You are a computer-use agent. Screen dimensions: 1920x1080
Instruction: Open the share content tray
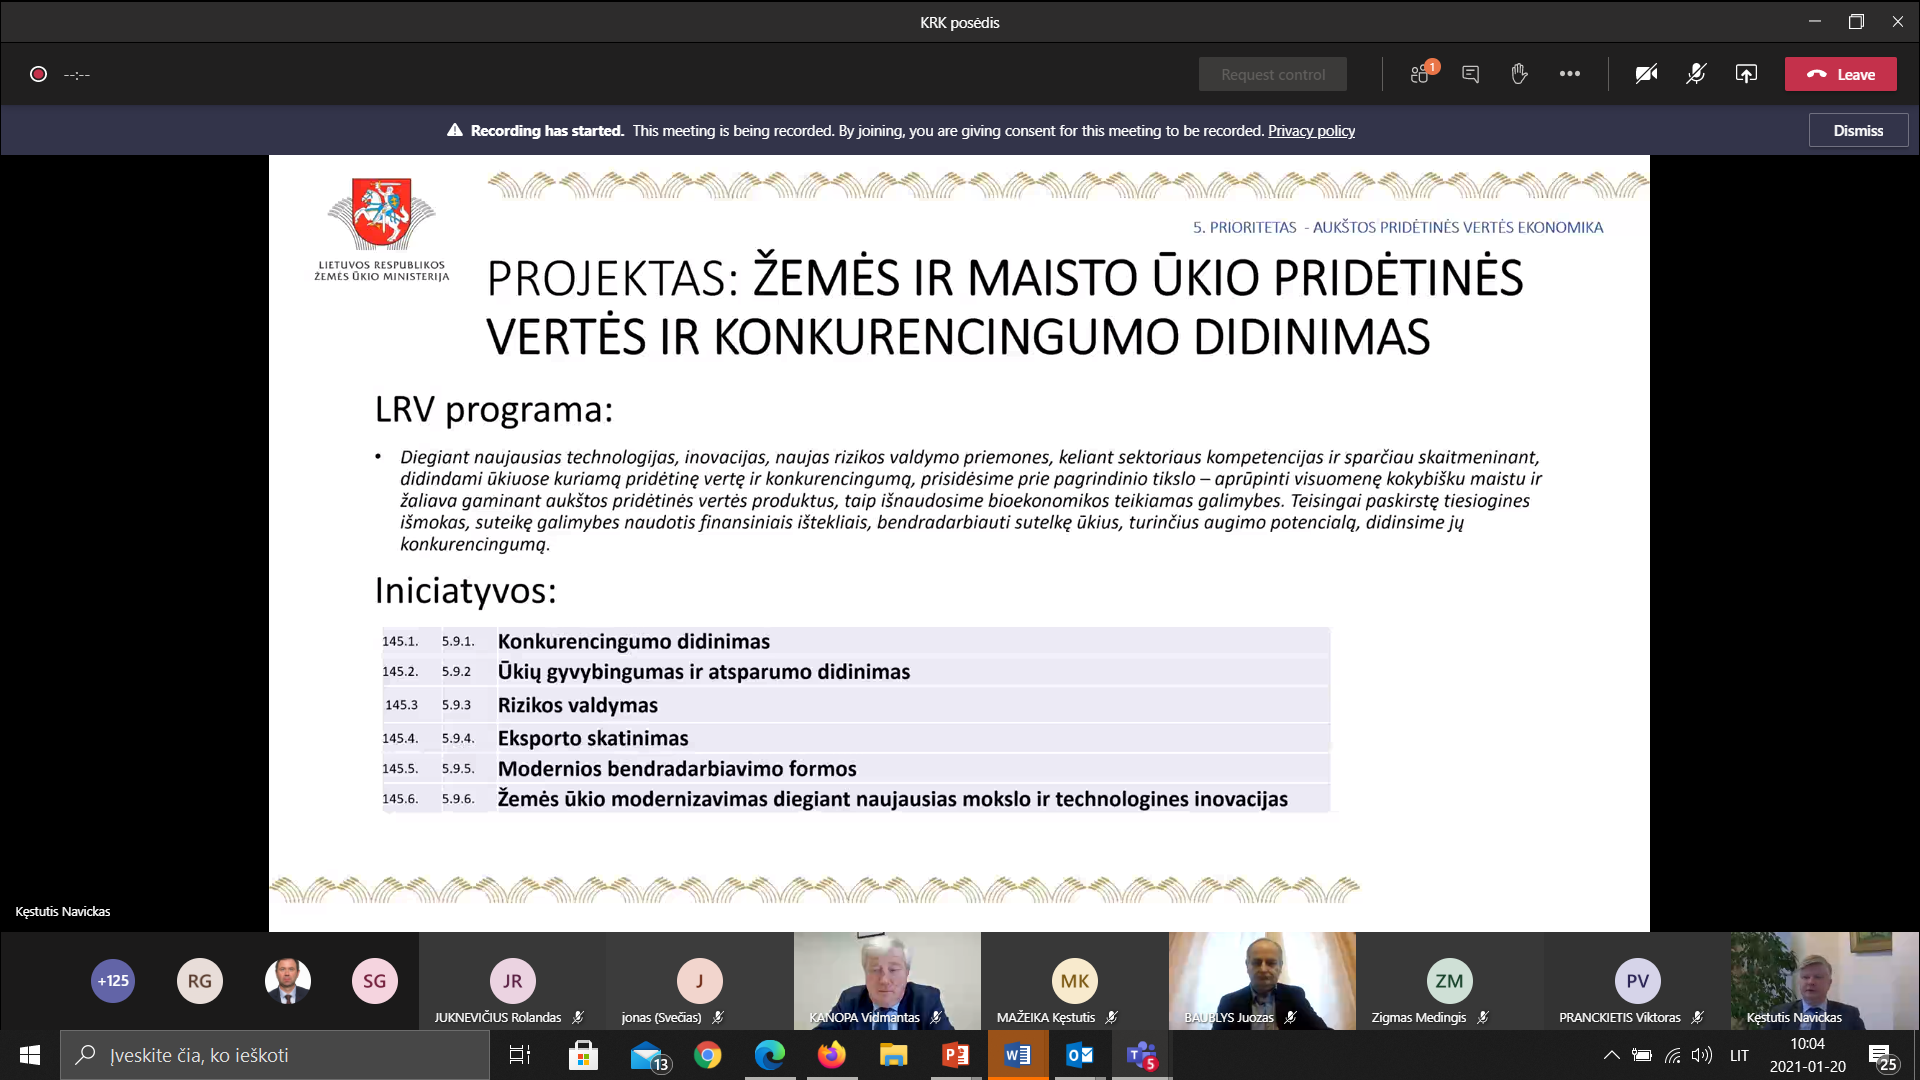pyautogui.click(x=1746, y=74)
